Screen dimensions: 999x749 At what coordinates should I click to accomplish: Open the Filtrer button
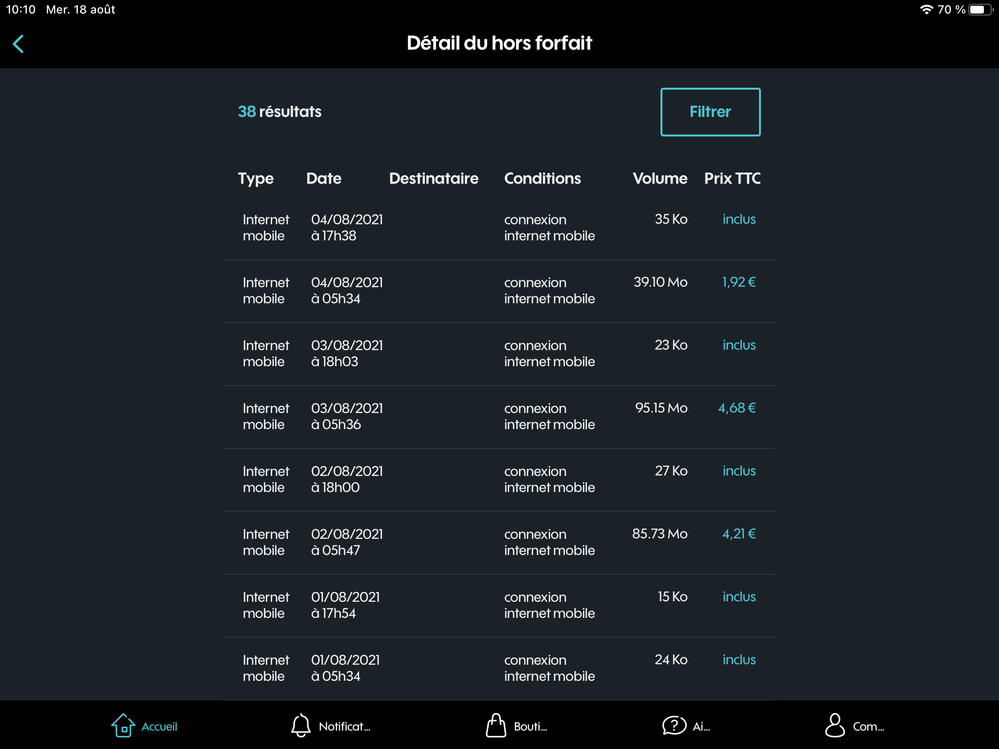pyautogui.click(x=710, y=112)
